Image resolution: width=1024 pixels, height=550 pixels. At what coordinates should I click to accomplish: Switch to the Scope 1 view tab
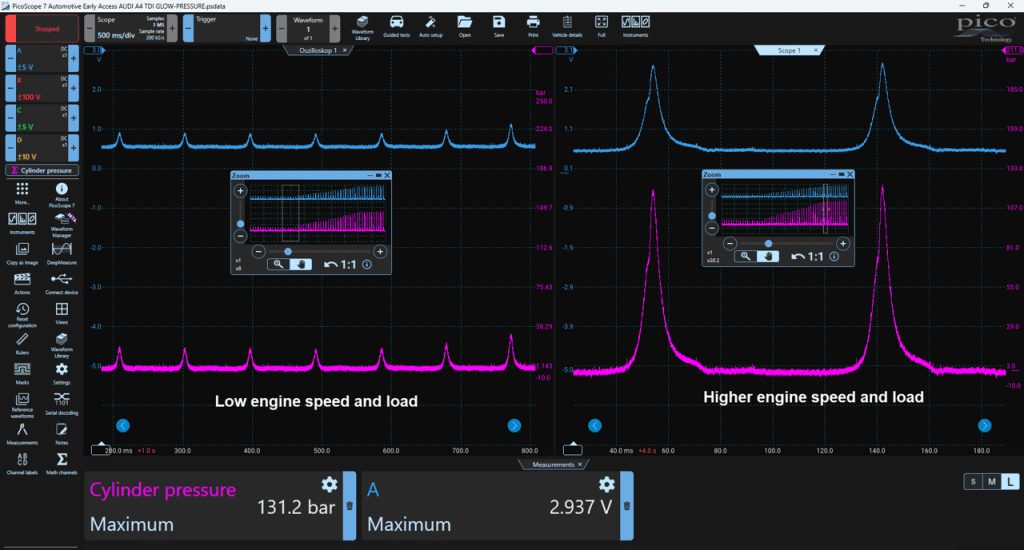(789, 50)
